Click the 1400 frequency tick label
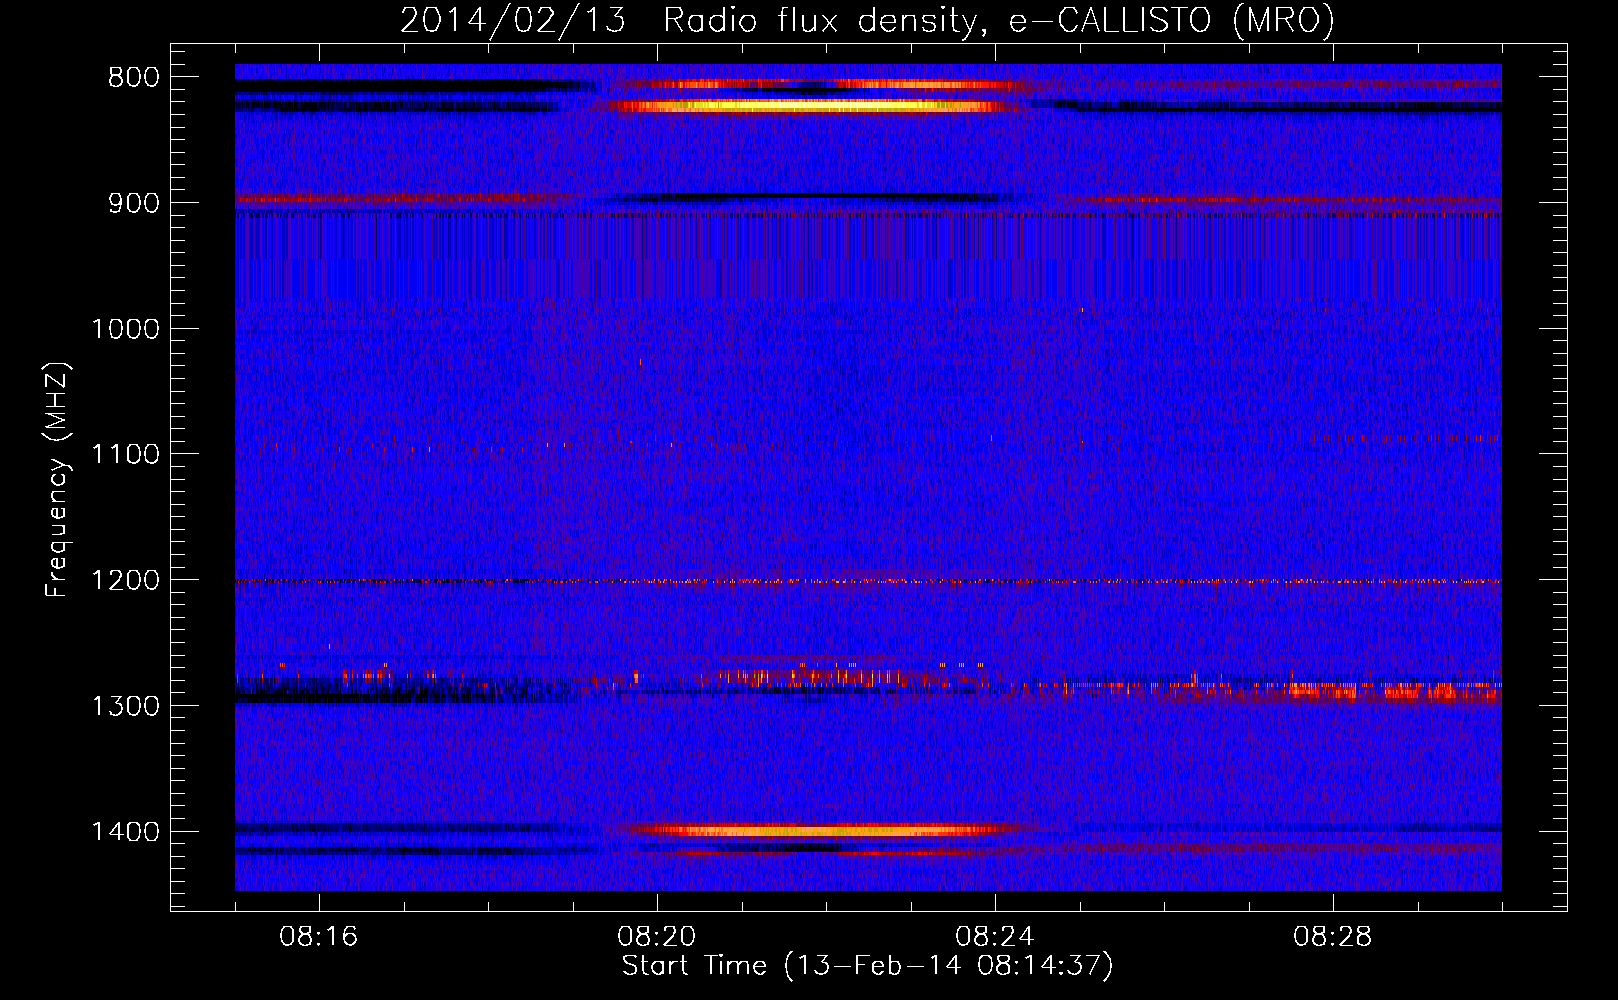 tap(125, 832)
